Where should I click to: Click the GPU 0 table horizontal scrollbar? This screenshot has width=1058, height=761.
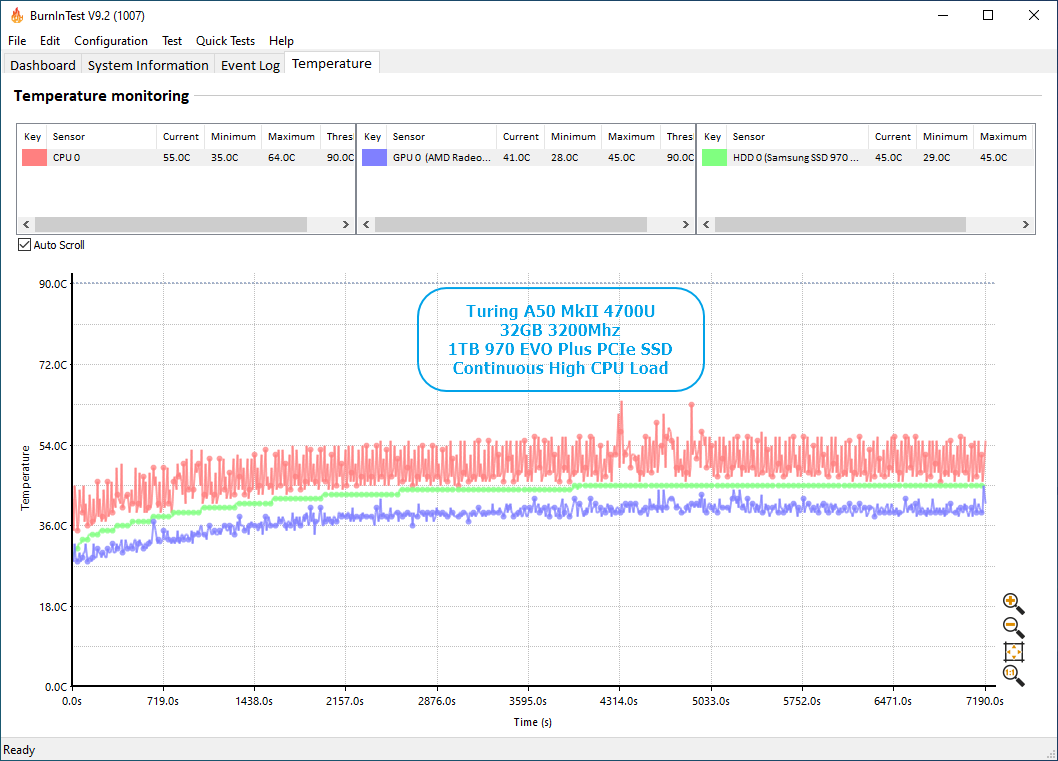tap(511, 224)
